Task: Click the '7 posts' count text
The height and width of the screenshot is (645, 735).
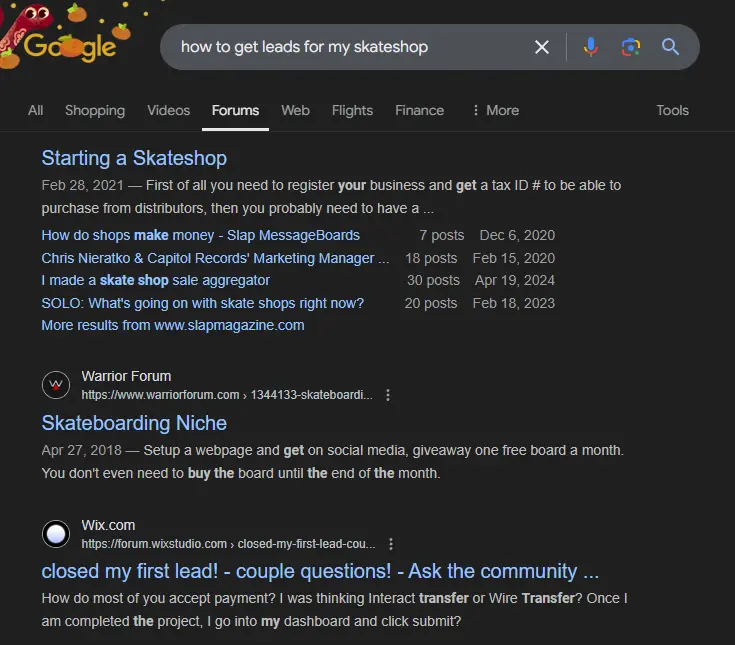Action: (x=442, y=235)
